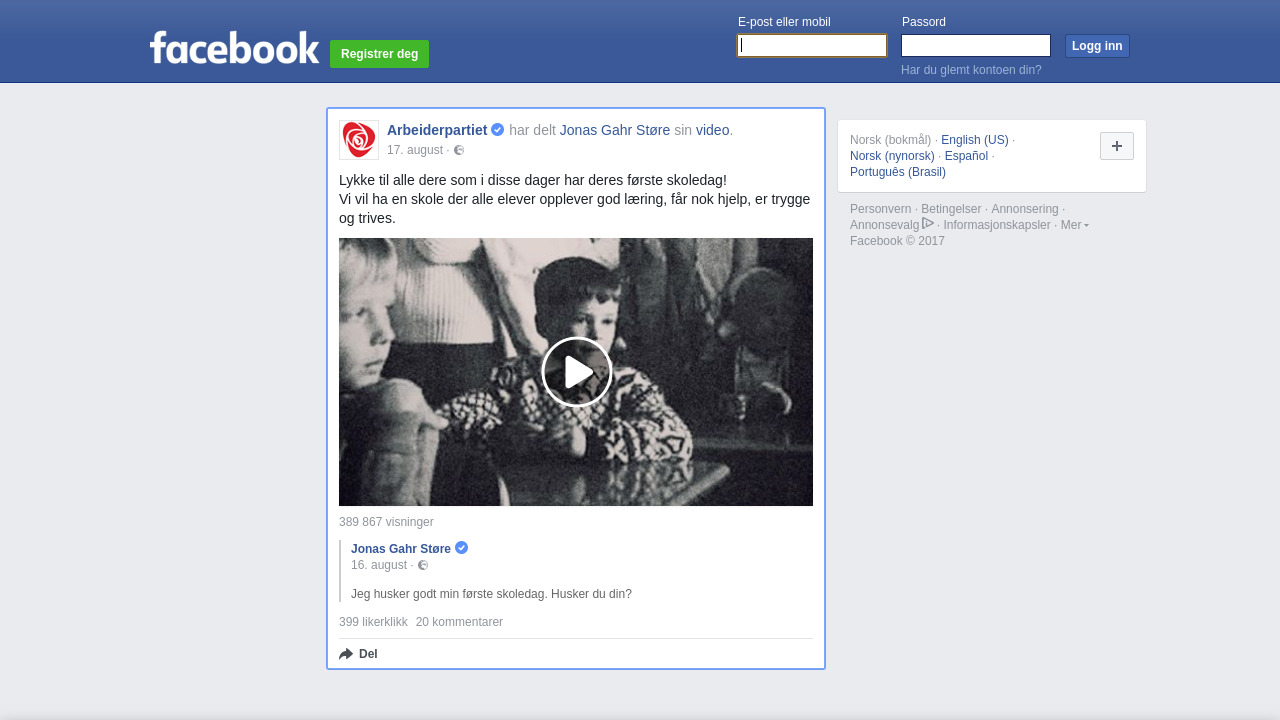Open the Jonas Gahr Støre link in the share header

coord(615,130)
